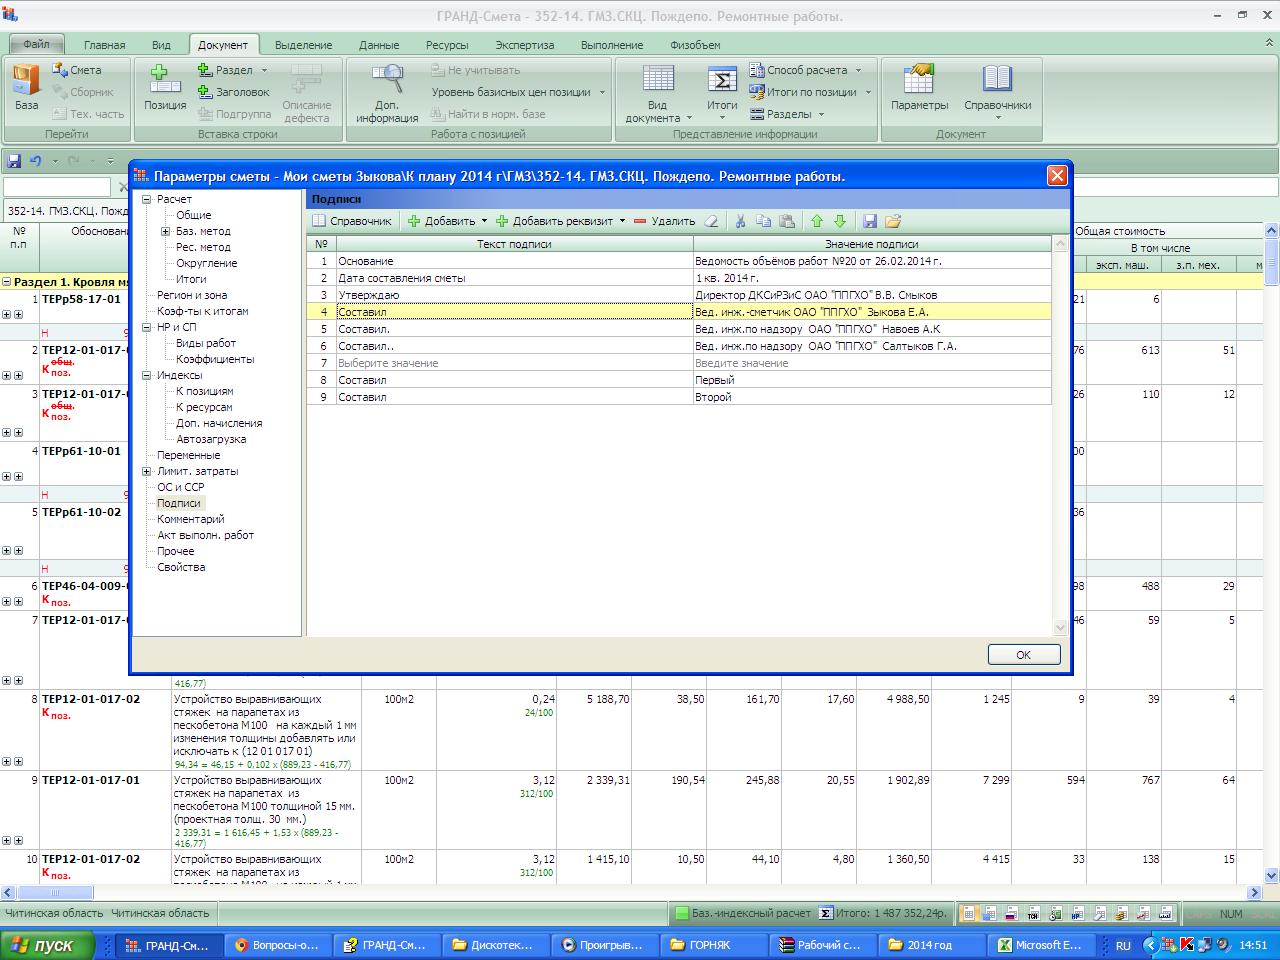This screenshot has width=1280, height=960.
Task: Cut the selected signature with scissors icon
Action: [x=741, y=221]
